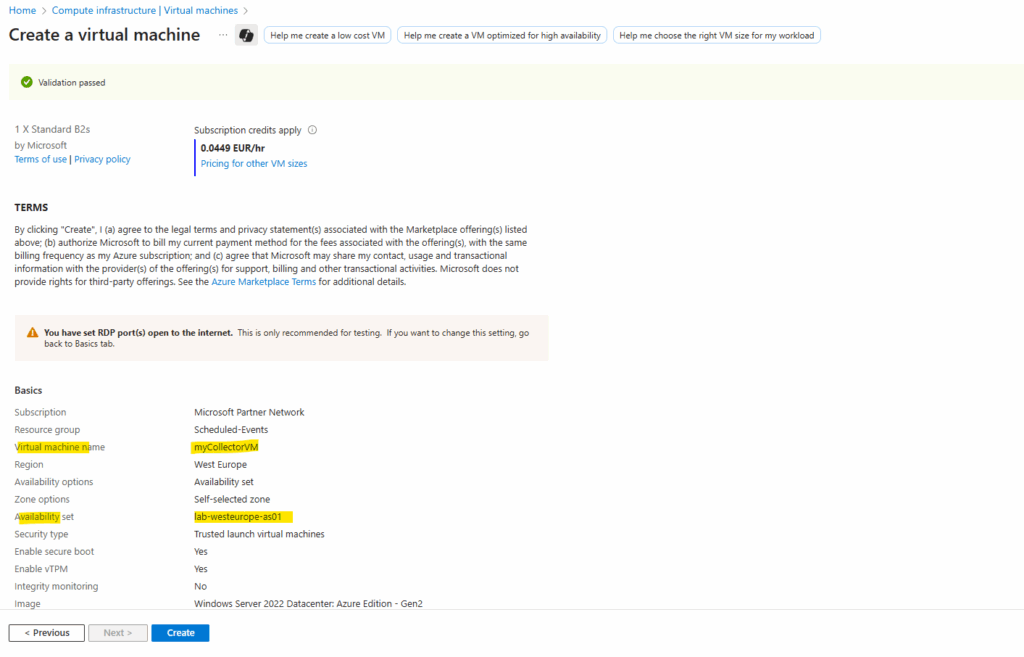Screen dimensions: 1024x657
Task: Click the Zone options label
Action: pyautogui.click(x=42, y=499)
